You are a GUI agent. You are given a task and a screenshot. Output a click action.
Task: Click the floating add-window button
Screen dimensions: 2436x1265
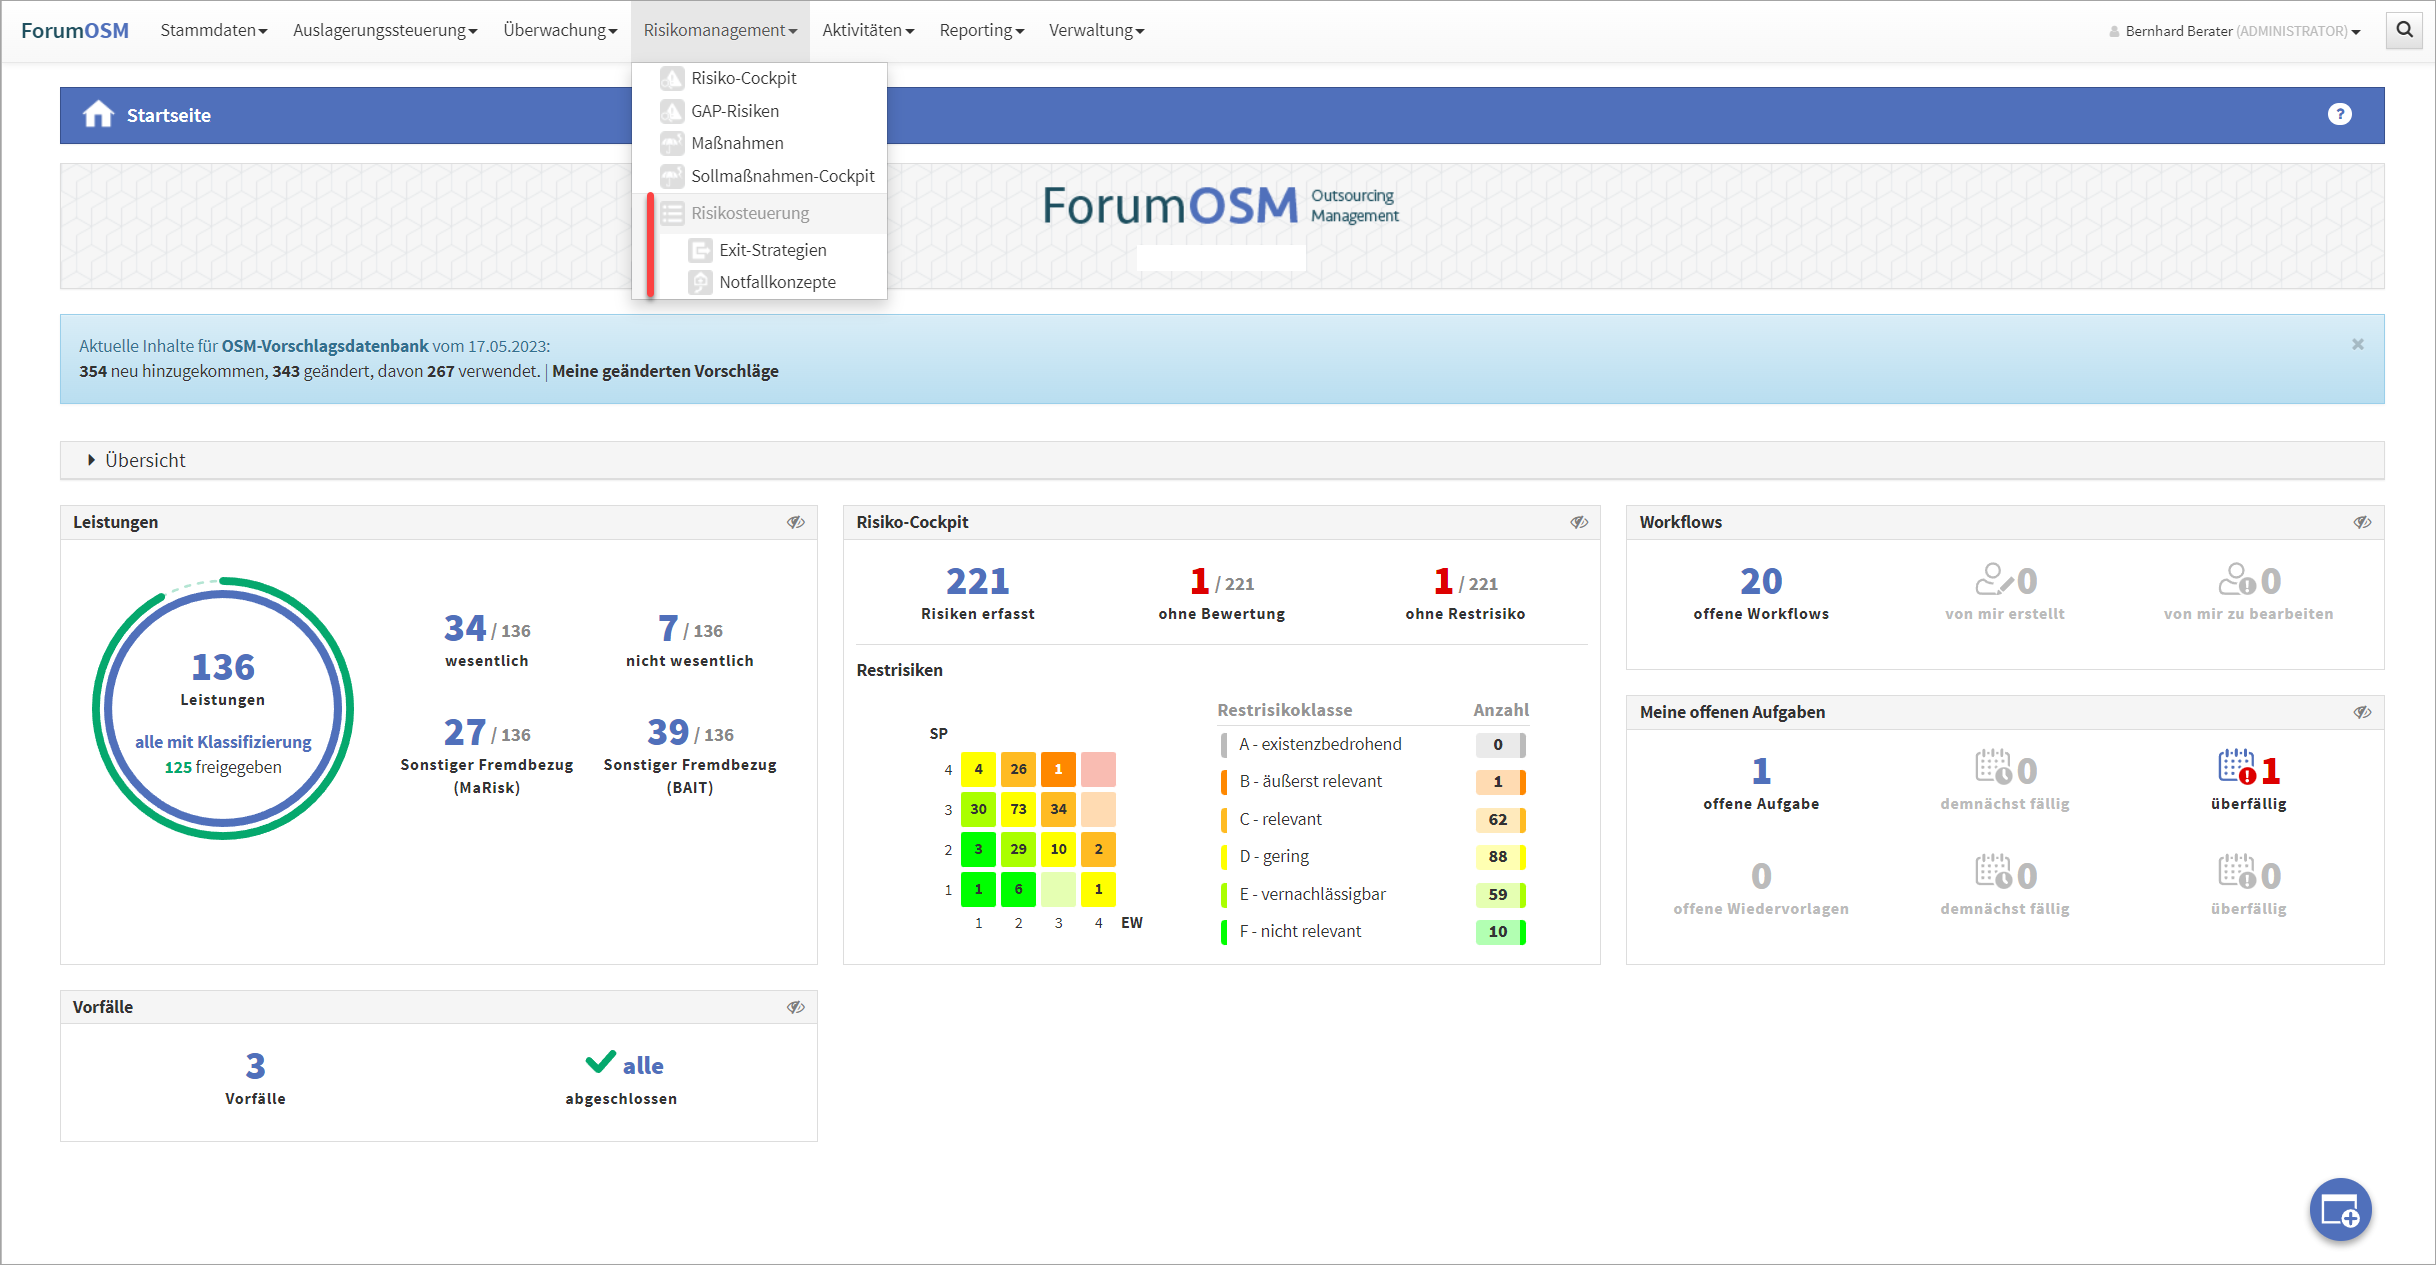pyautogui.click(x=2339, y=1211)
